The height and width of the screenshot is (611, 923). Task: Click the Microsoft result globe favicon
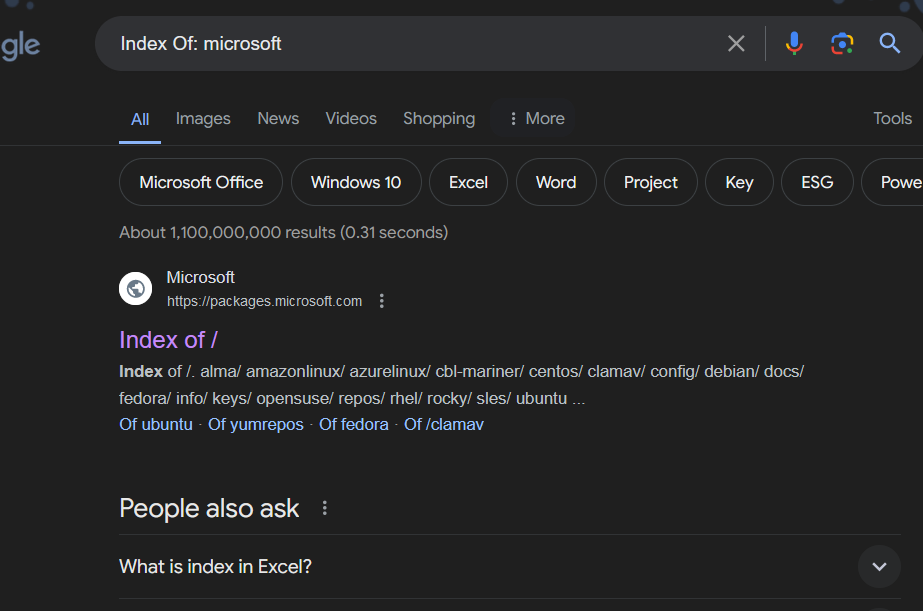[x=135, y=289]
